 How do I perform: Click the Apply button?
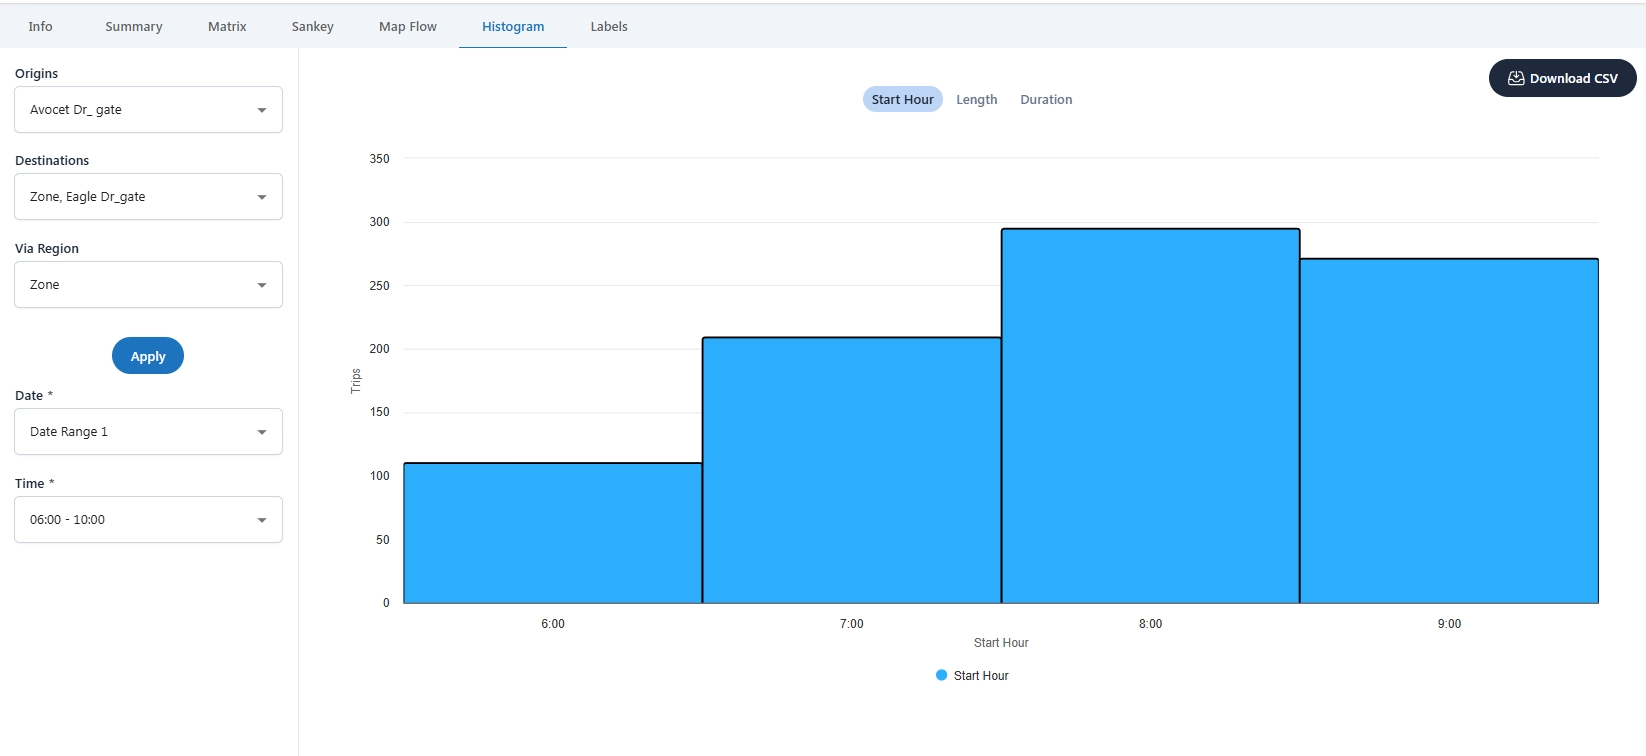pyautogui.click(x=148, y=356)
